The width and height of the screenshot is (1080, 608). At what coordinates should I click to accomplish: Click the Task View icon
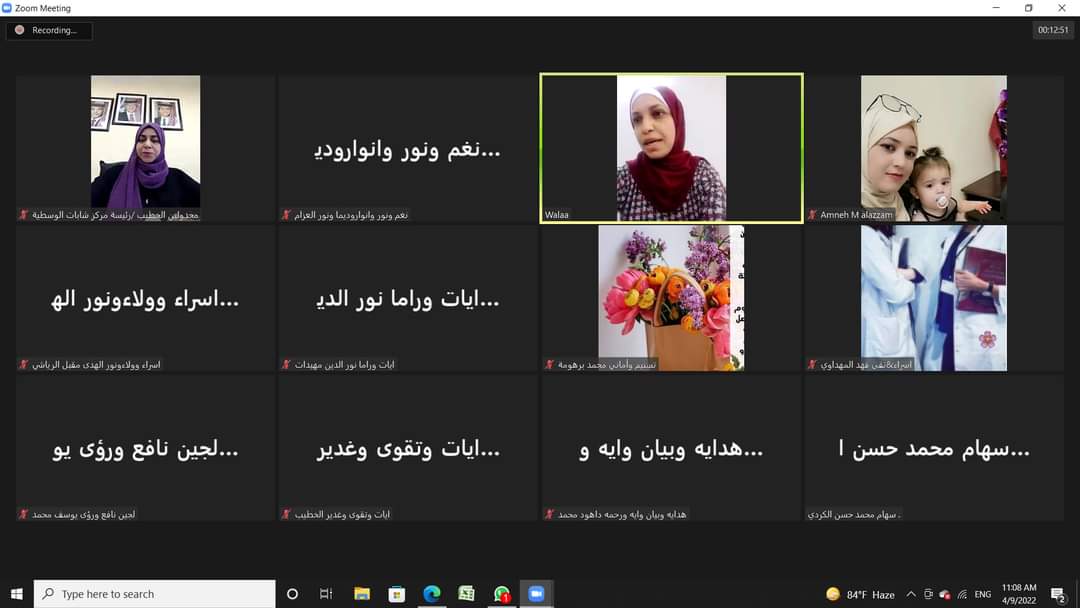pos(326,594)
